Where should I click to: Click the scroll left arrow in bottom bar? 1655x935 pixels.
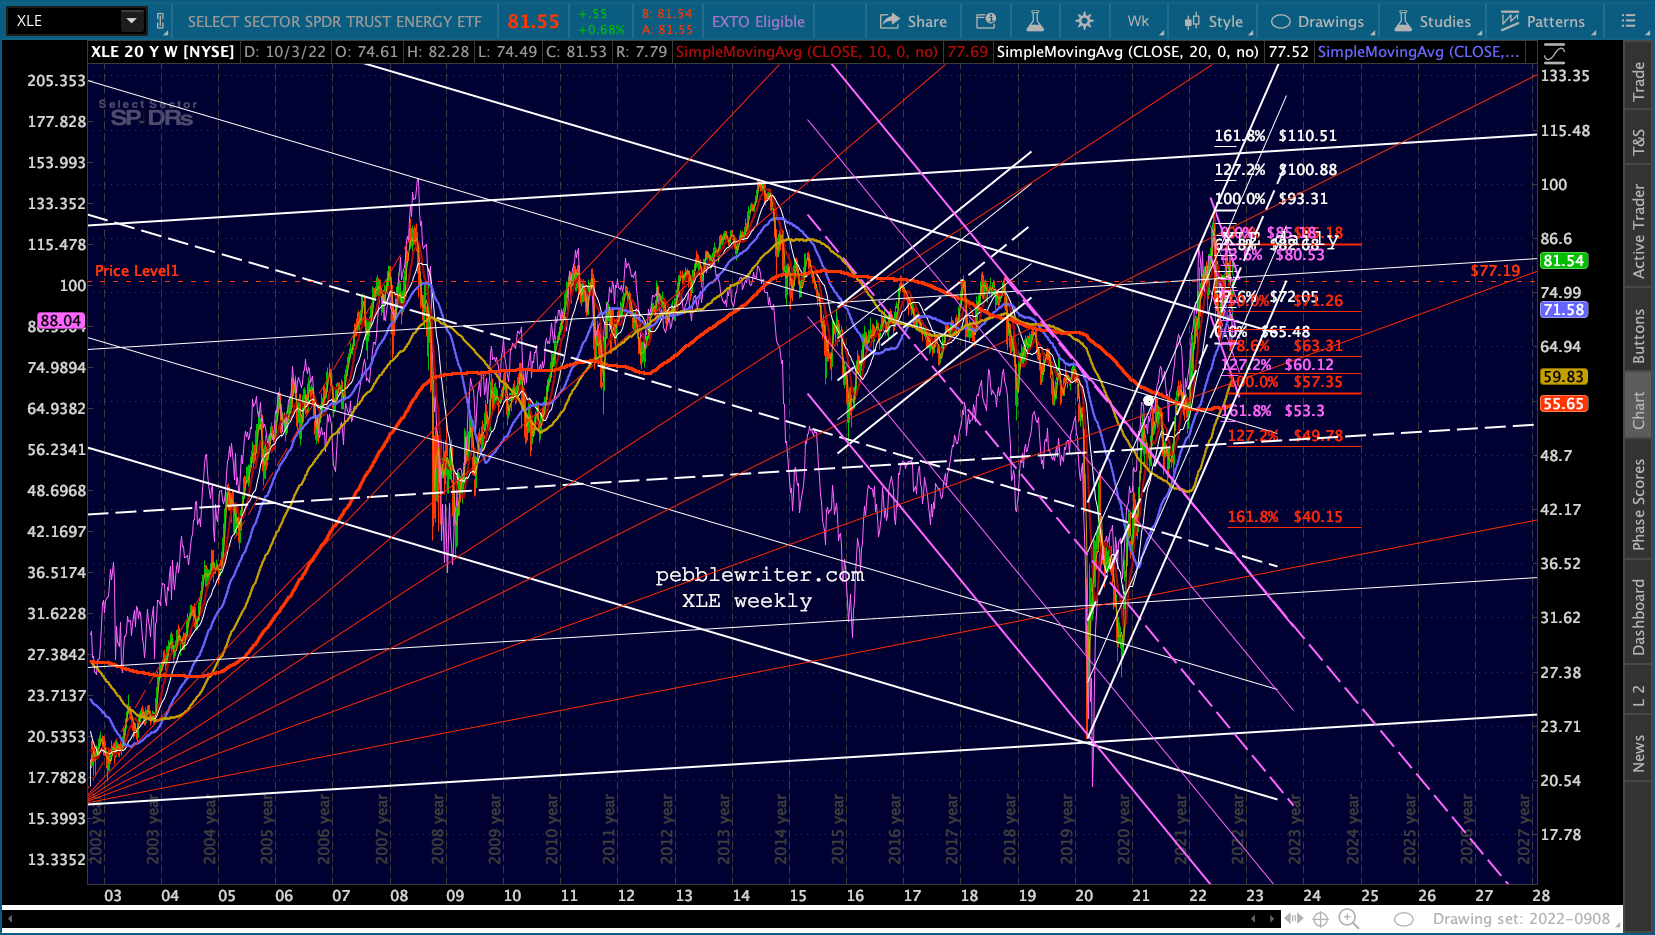click(x=1254, y=918)
